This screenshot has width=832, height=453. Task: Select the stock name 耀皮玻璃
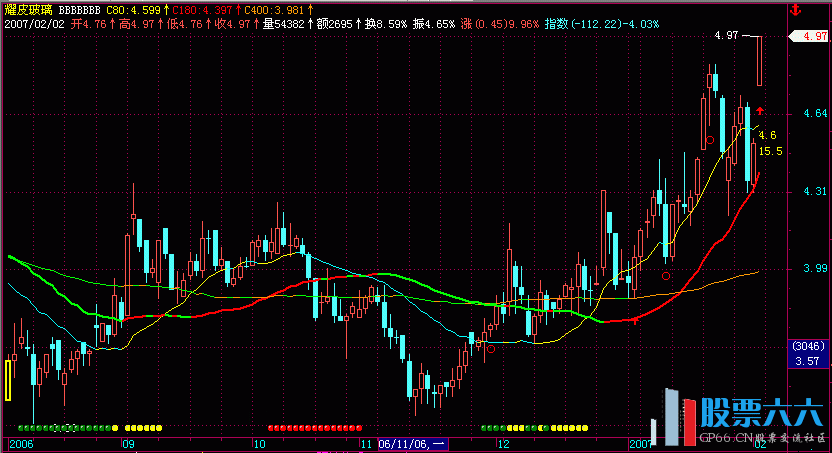click(x=26, y=8)
